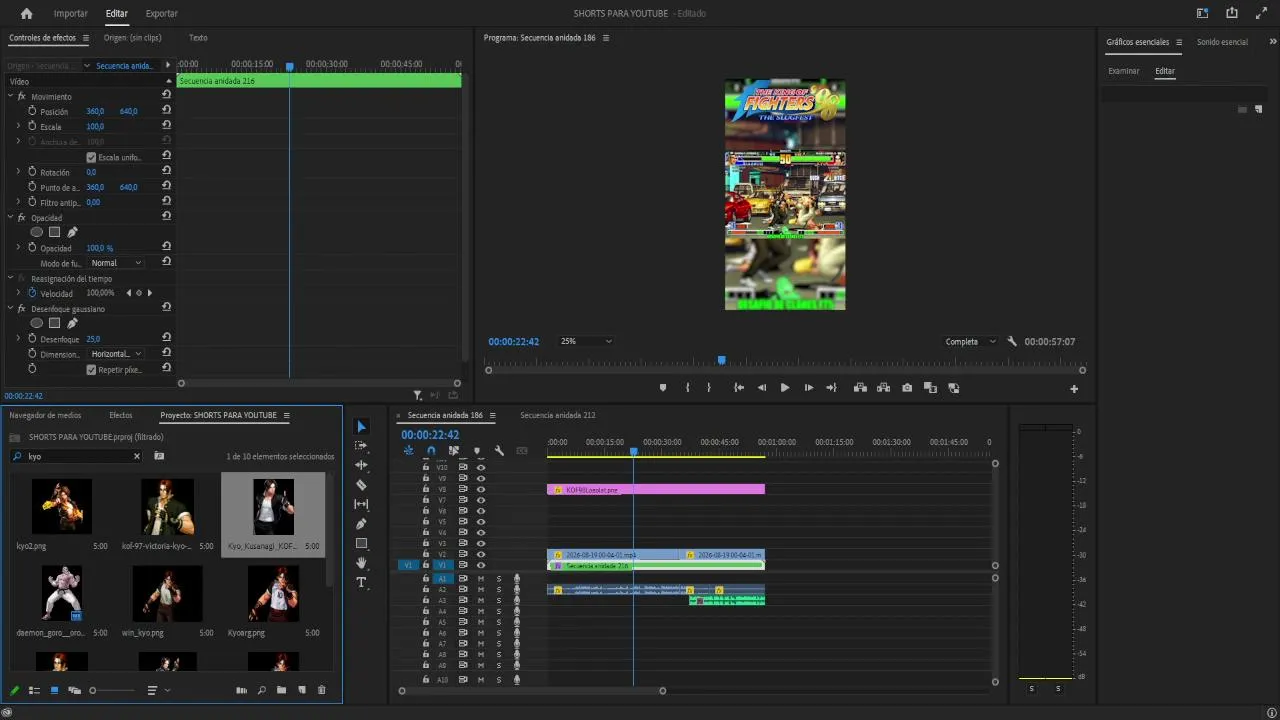Open the Texto panel tab
Image resolution: width=1280 pixels, height=720 pixels.
click(198, 38)
